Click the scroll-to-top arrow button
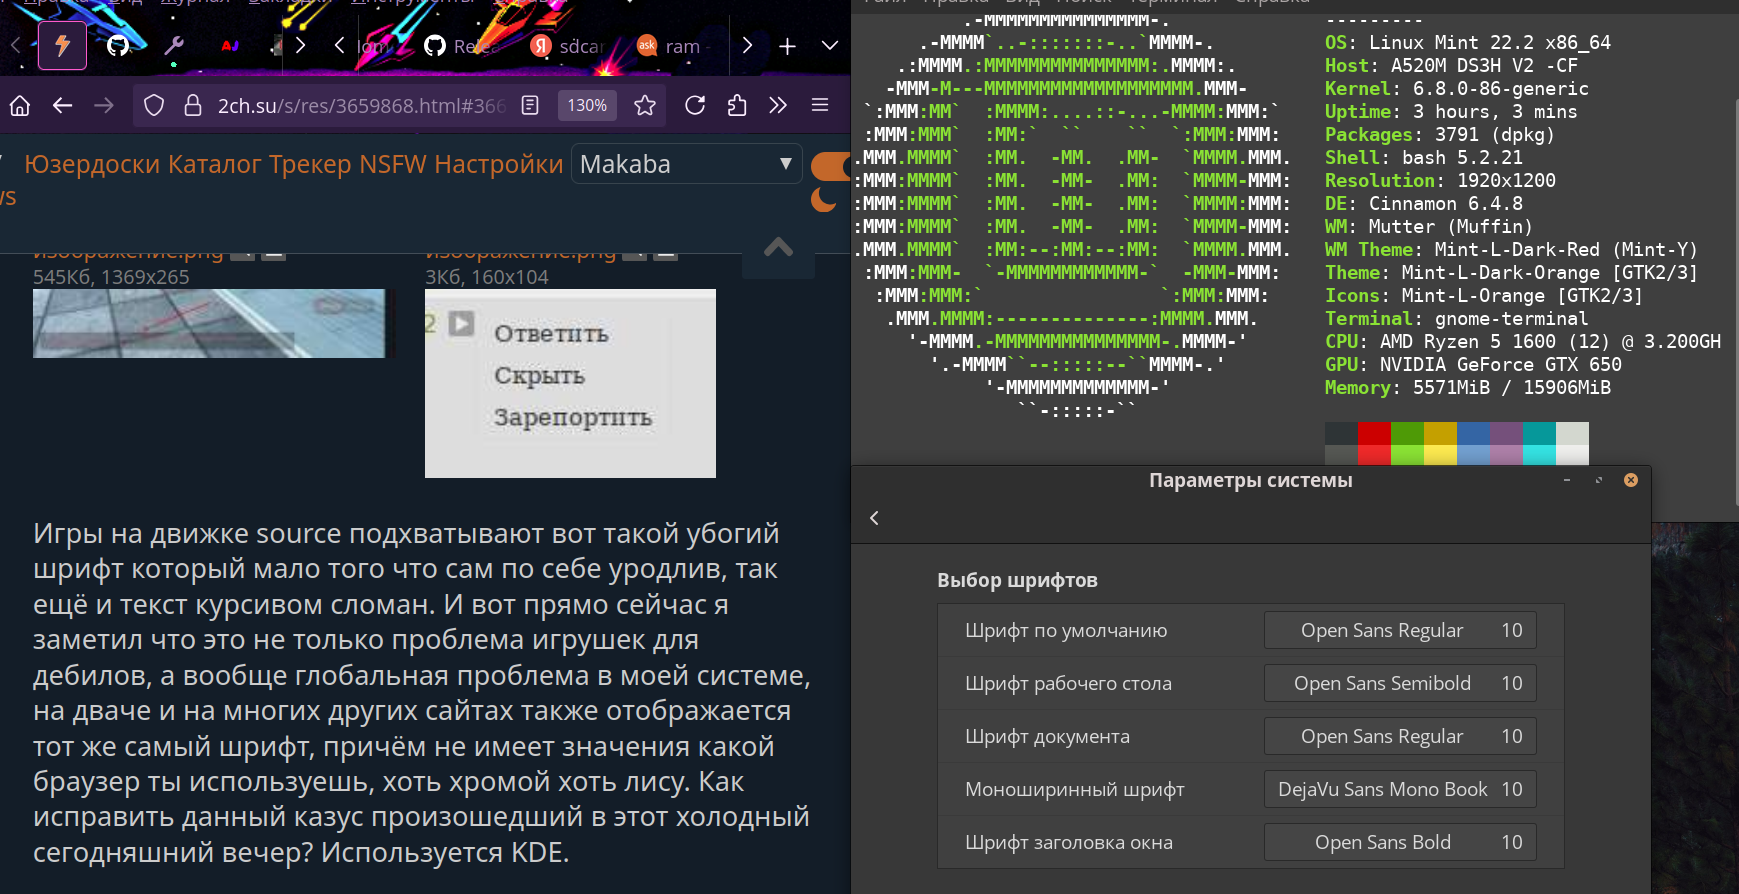Viewport: 1739px width, 894px height. click(778, 248)
